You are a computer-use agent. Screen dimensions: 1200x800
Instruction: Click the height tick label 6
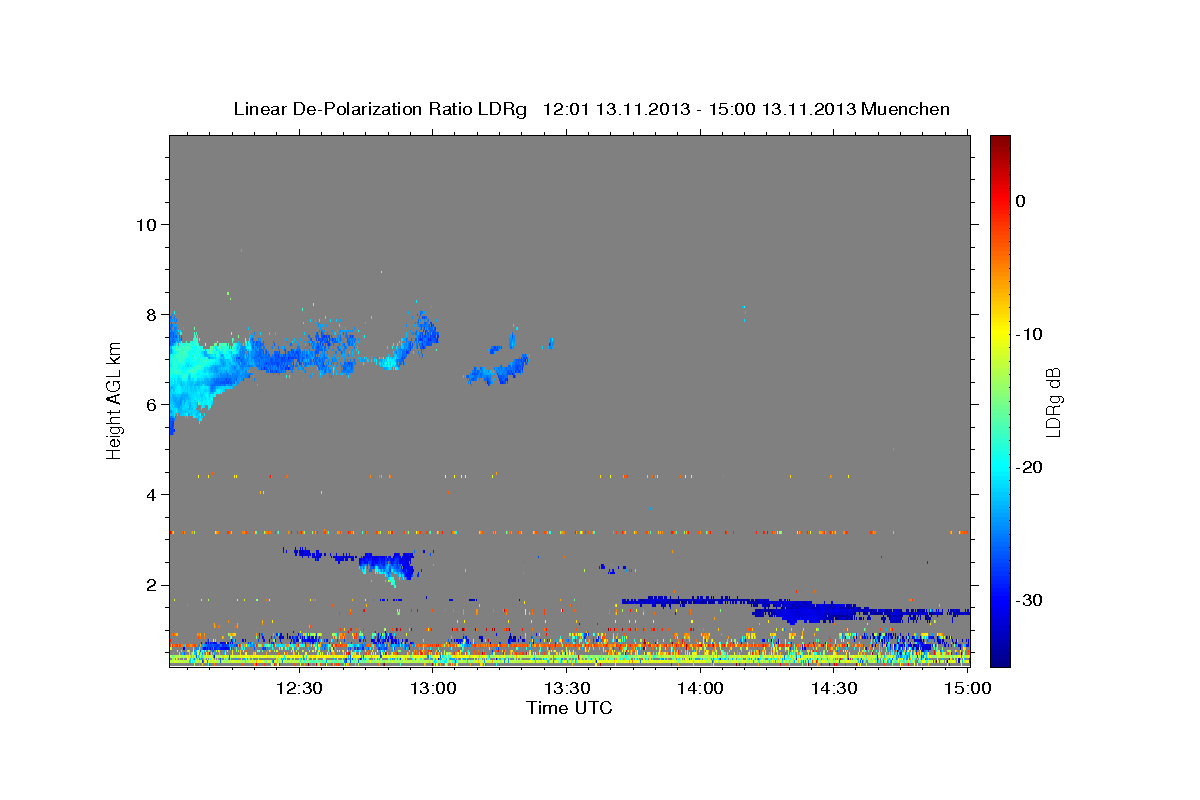click(150, 404)
